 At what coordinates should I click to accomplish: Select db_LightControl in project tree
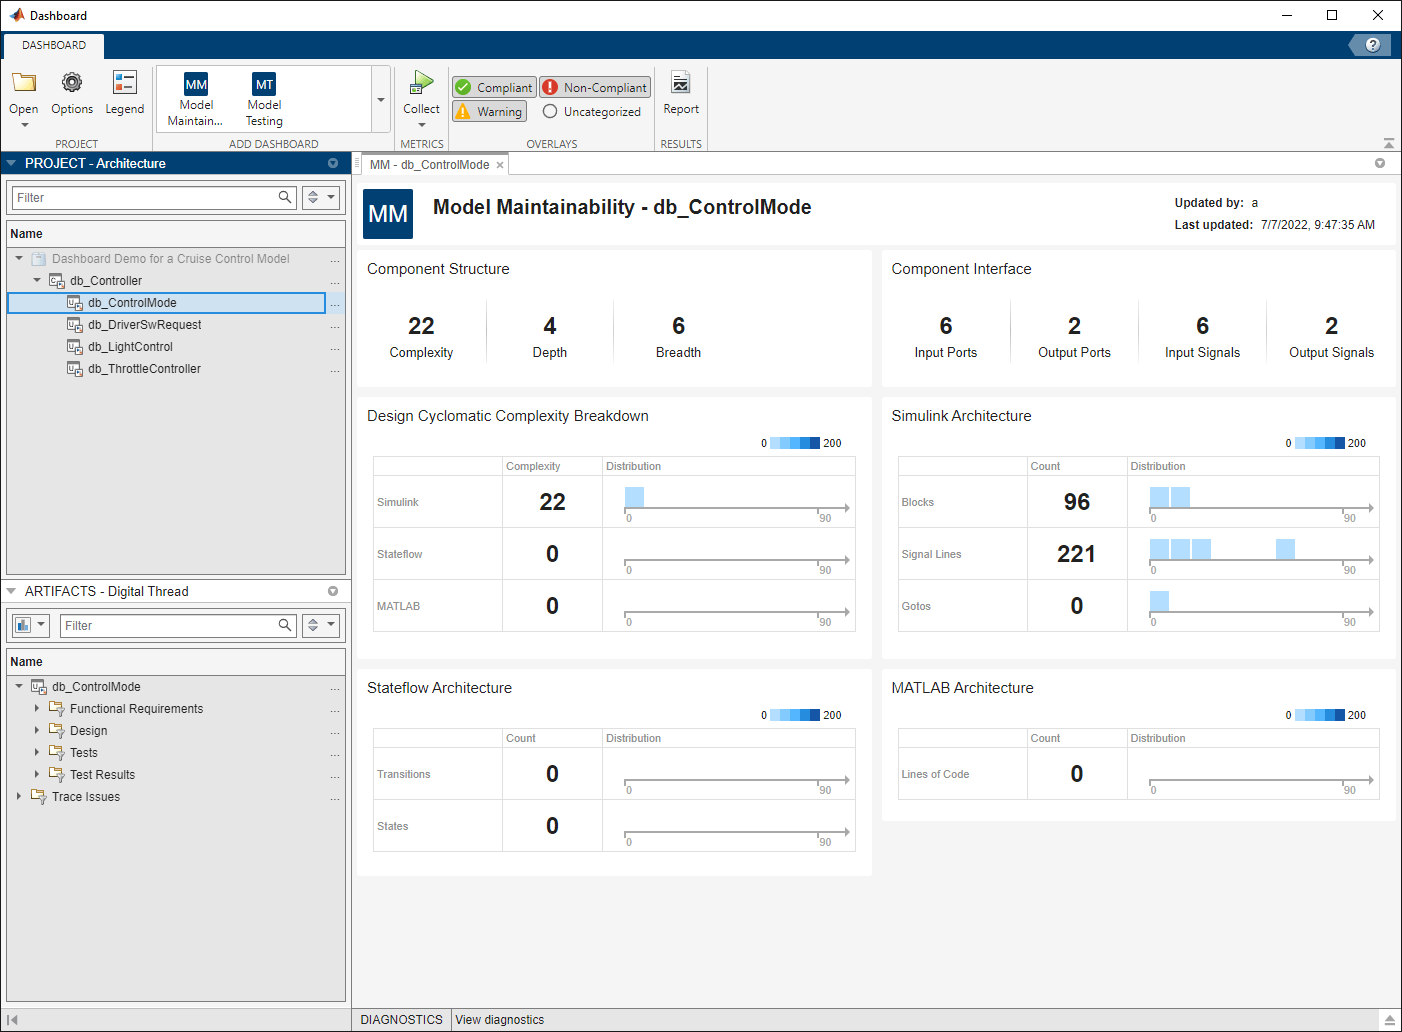click(130, 347)
